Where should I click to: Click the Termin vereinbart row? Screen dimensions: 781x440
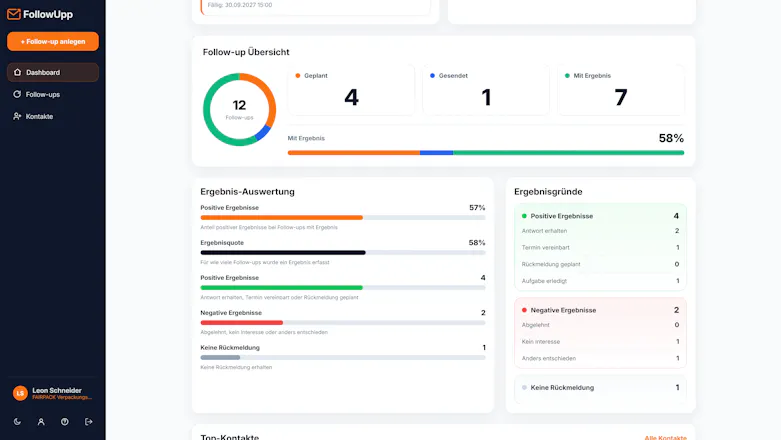[600, 247]
